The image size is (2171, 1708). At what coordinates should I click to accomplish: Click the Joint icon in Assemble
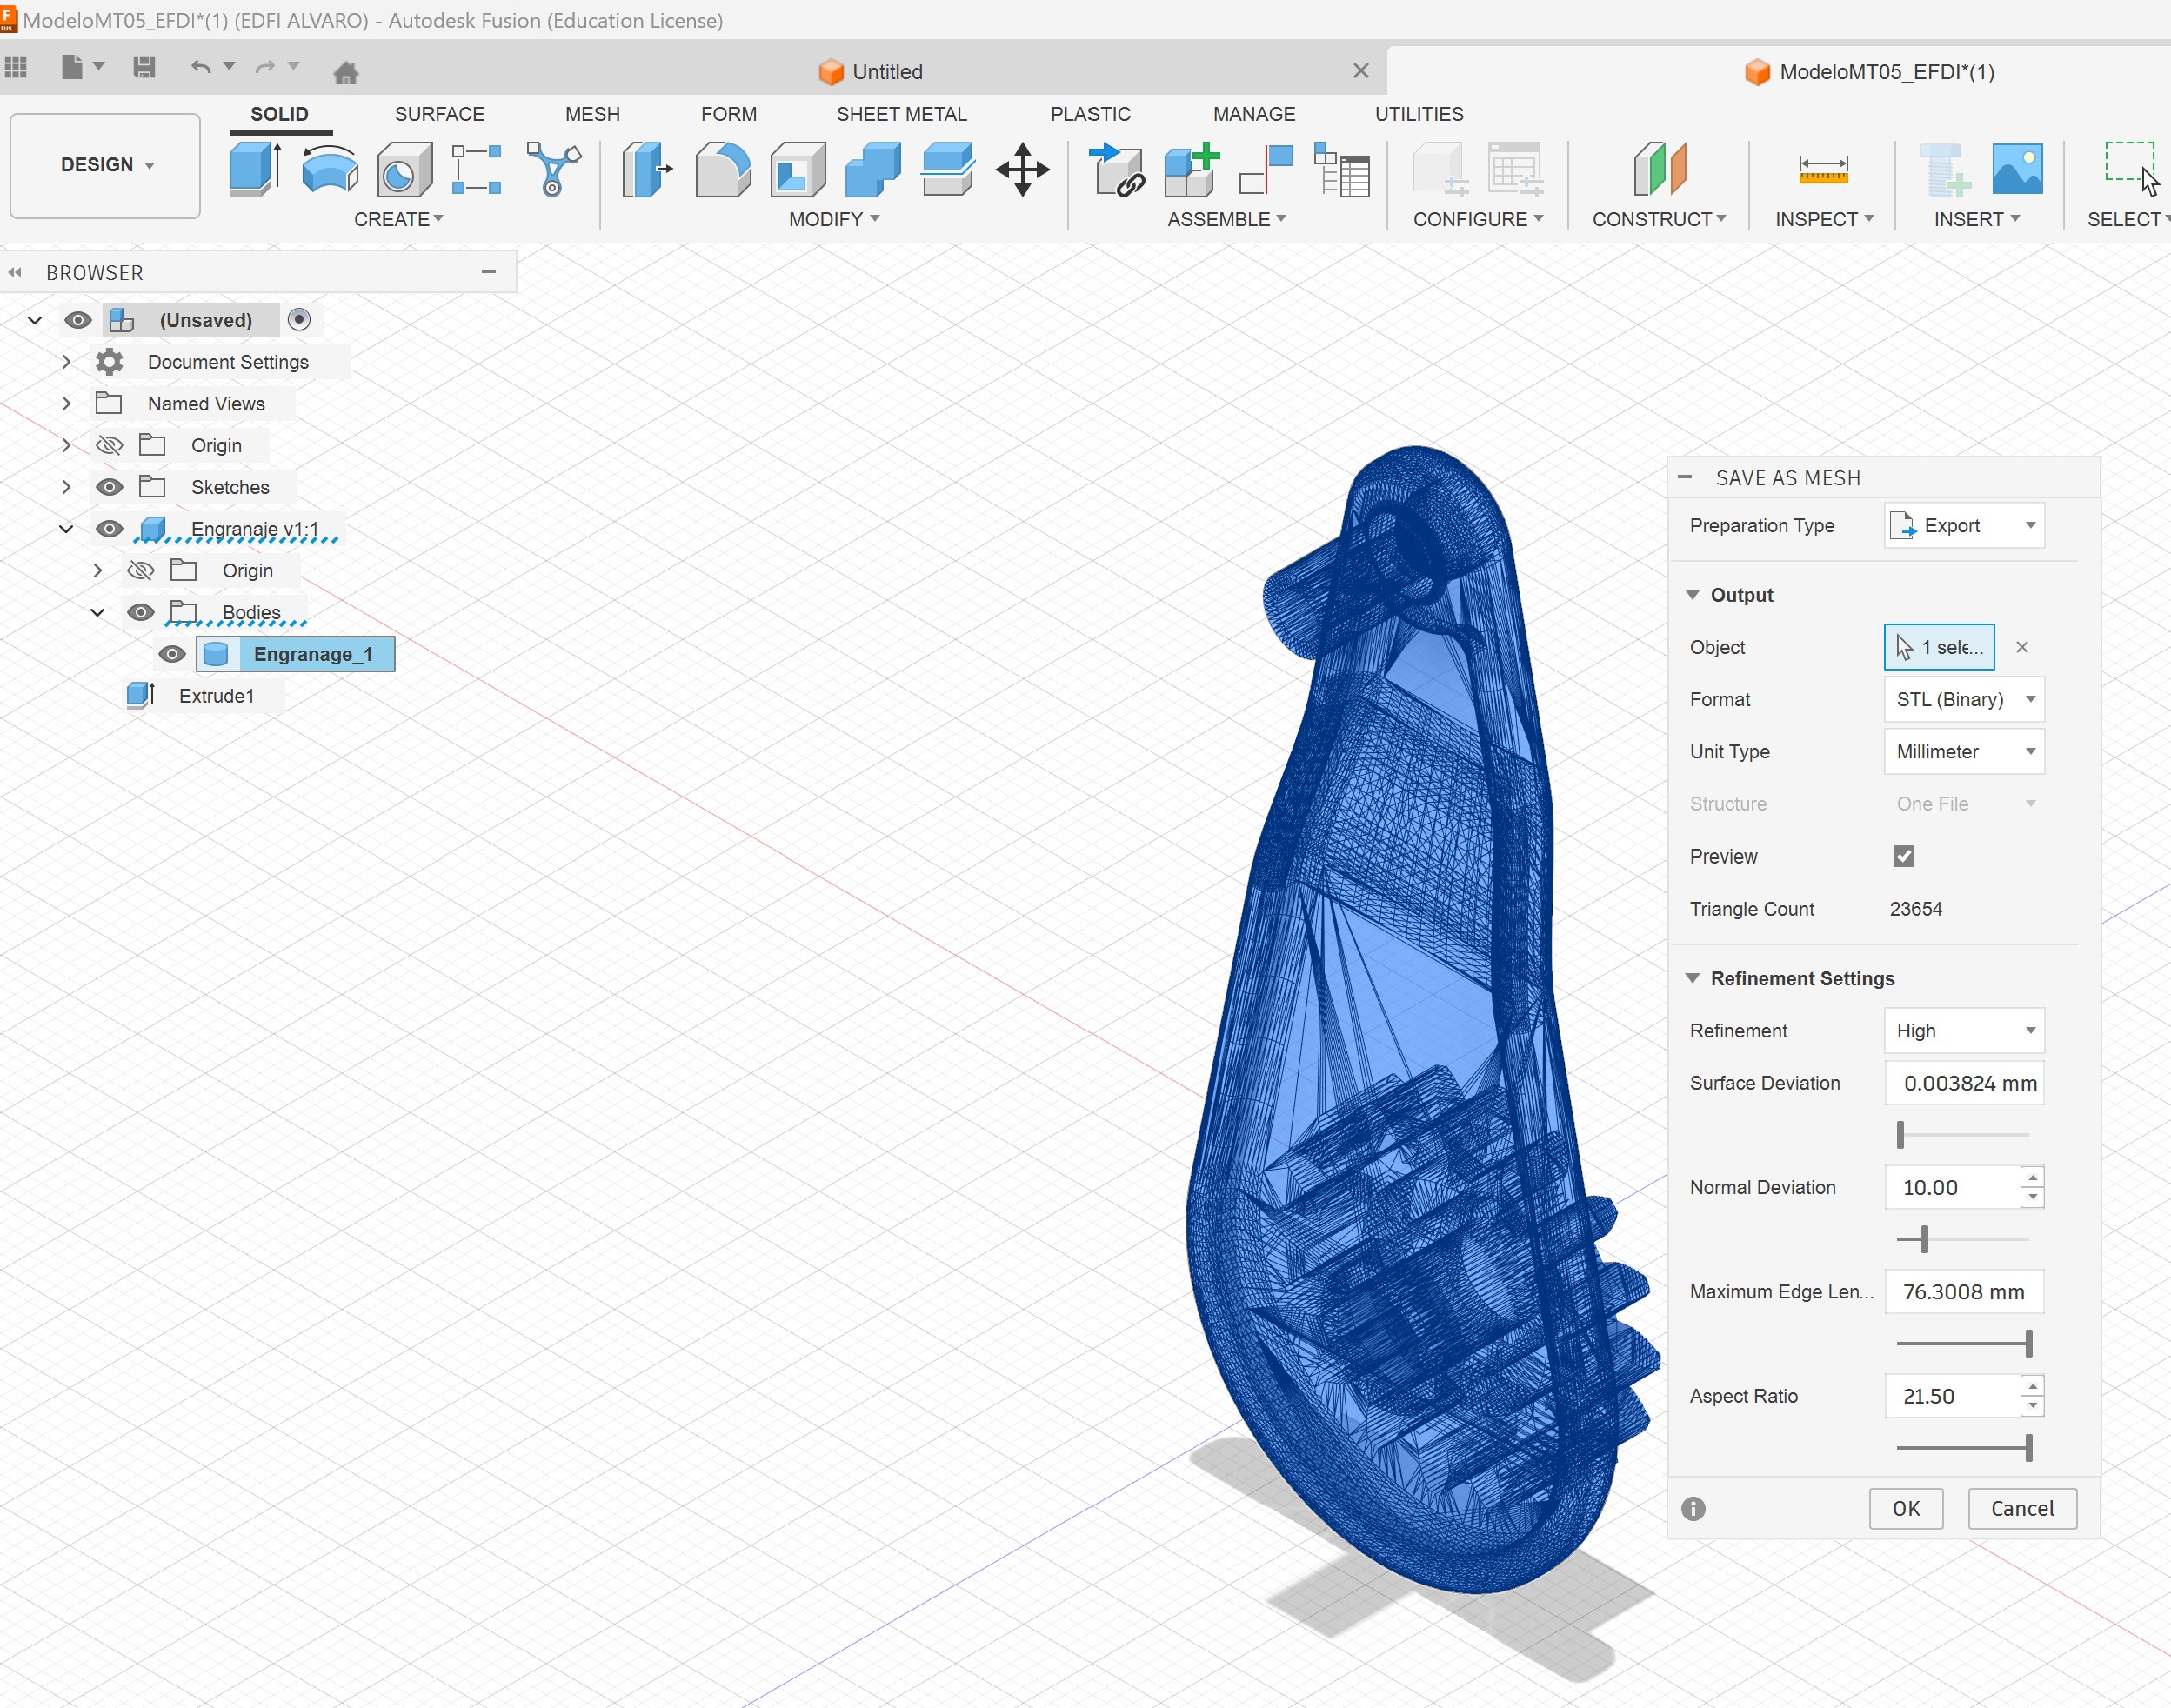tap(1266, 168)
